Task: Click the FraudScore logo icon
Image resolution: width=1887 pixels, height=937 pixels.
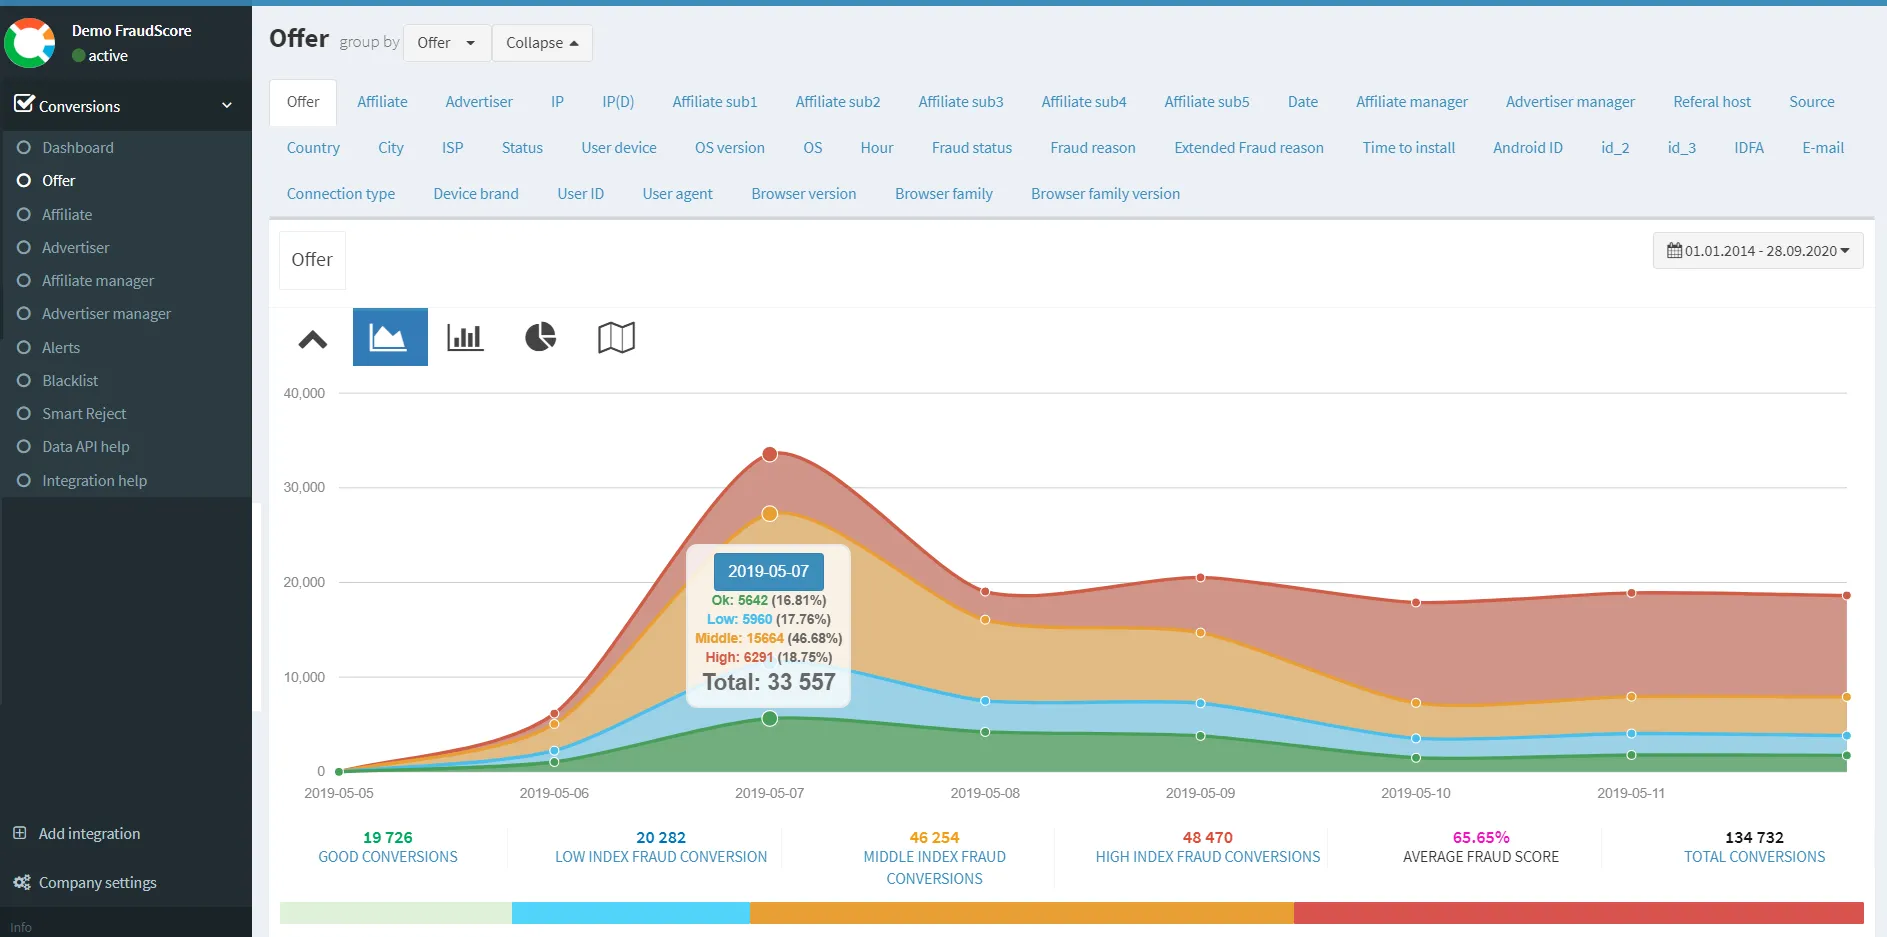Action: (30, 43)
